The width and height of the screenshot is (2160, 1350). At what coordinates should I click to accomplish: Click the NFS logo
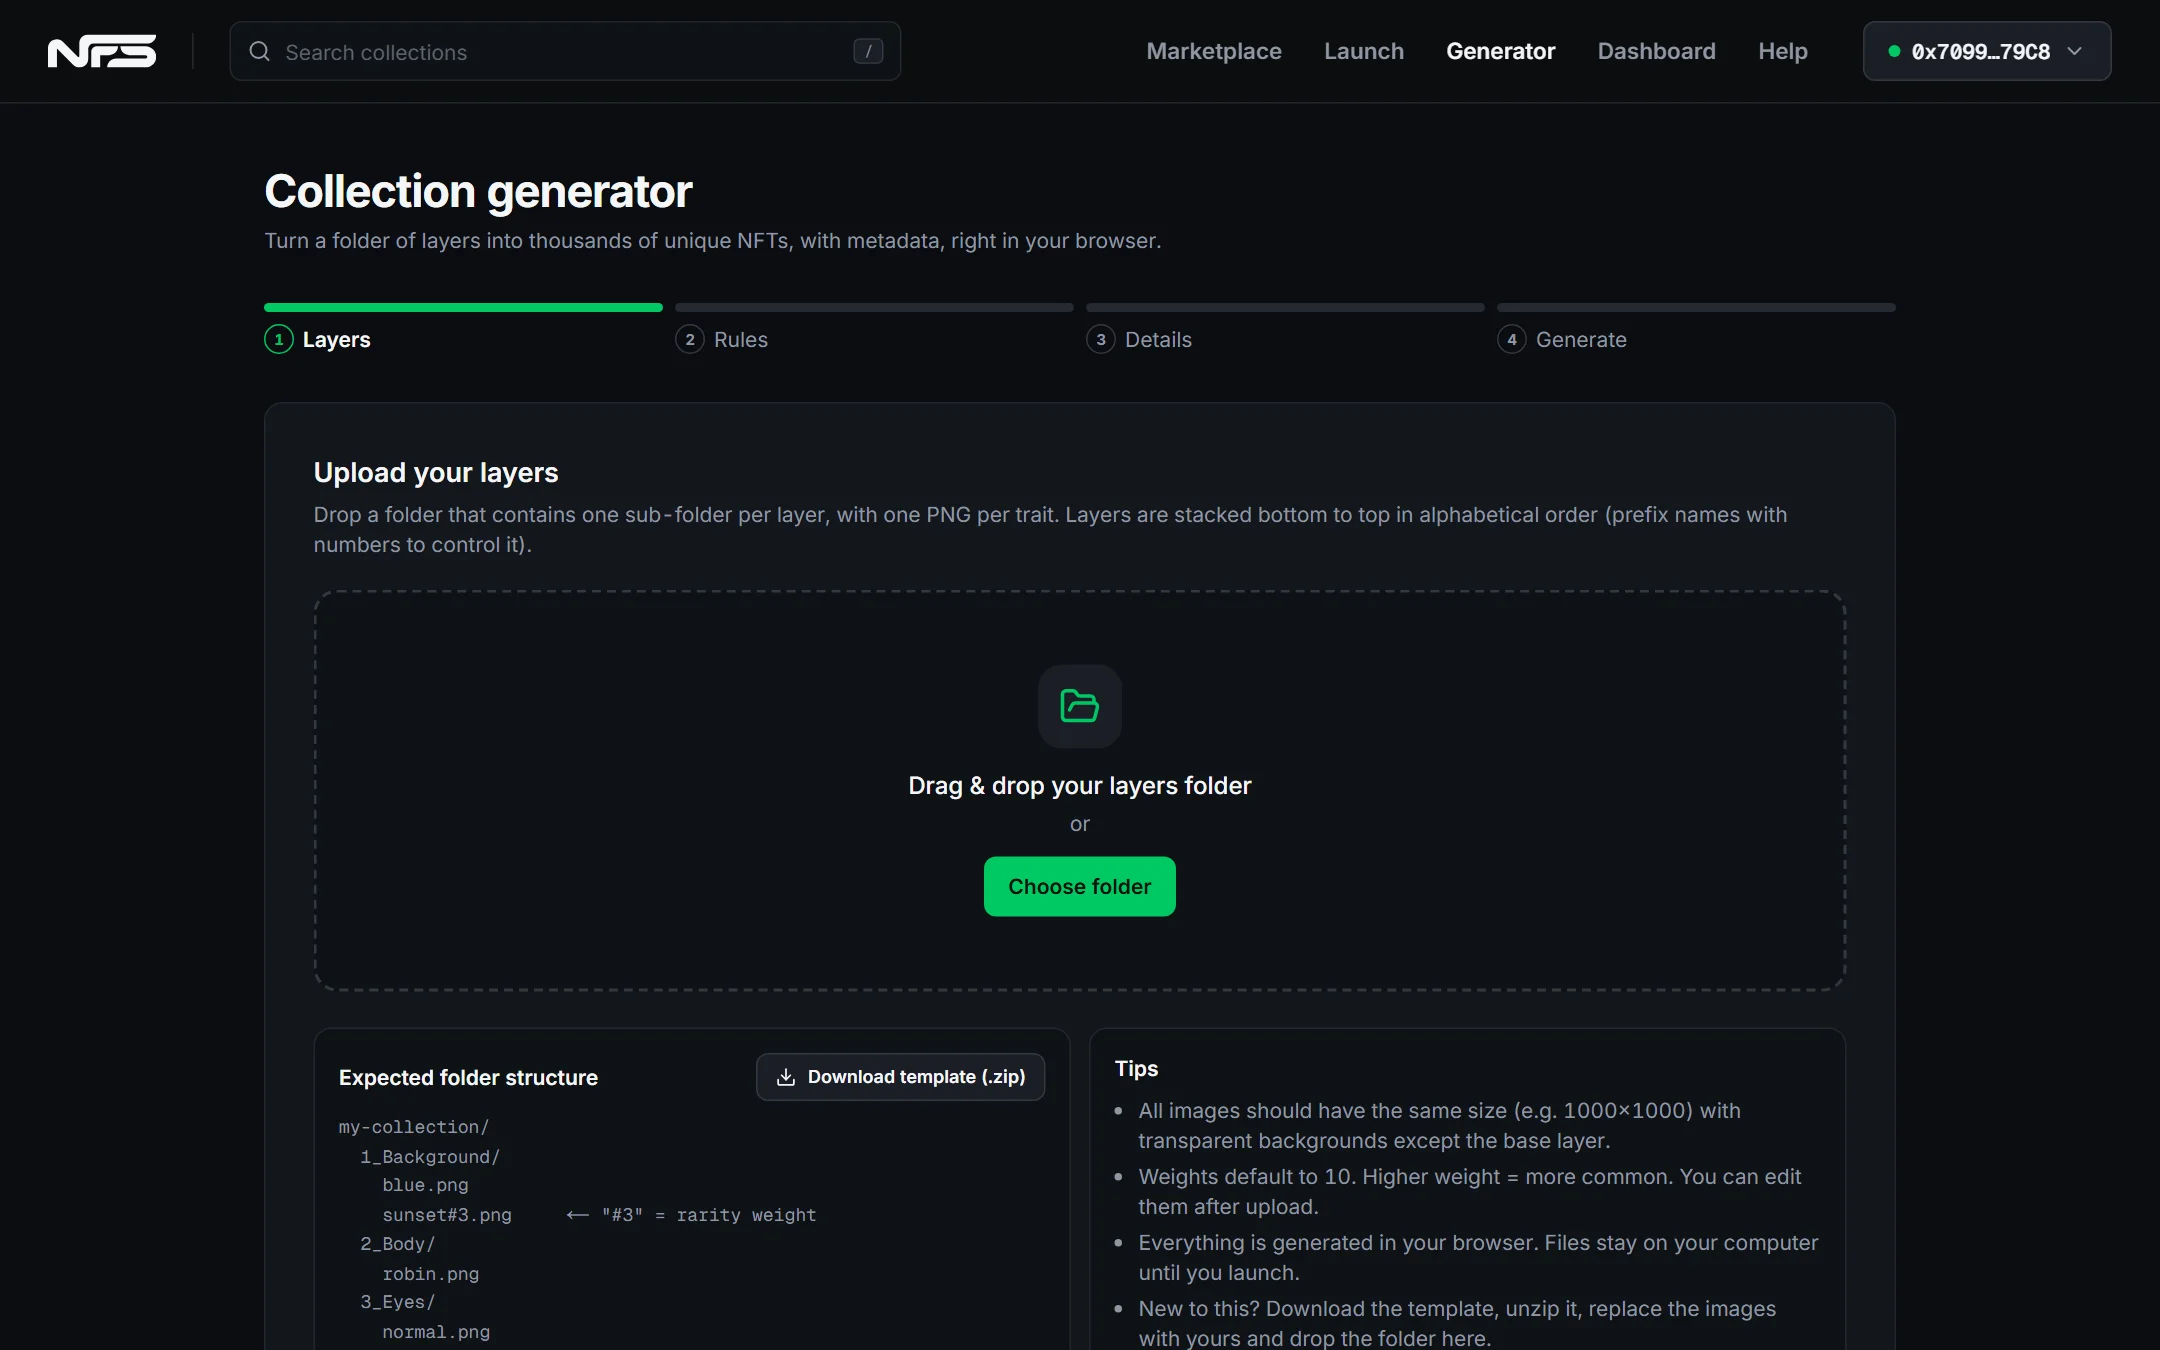coord(102,51)
